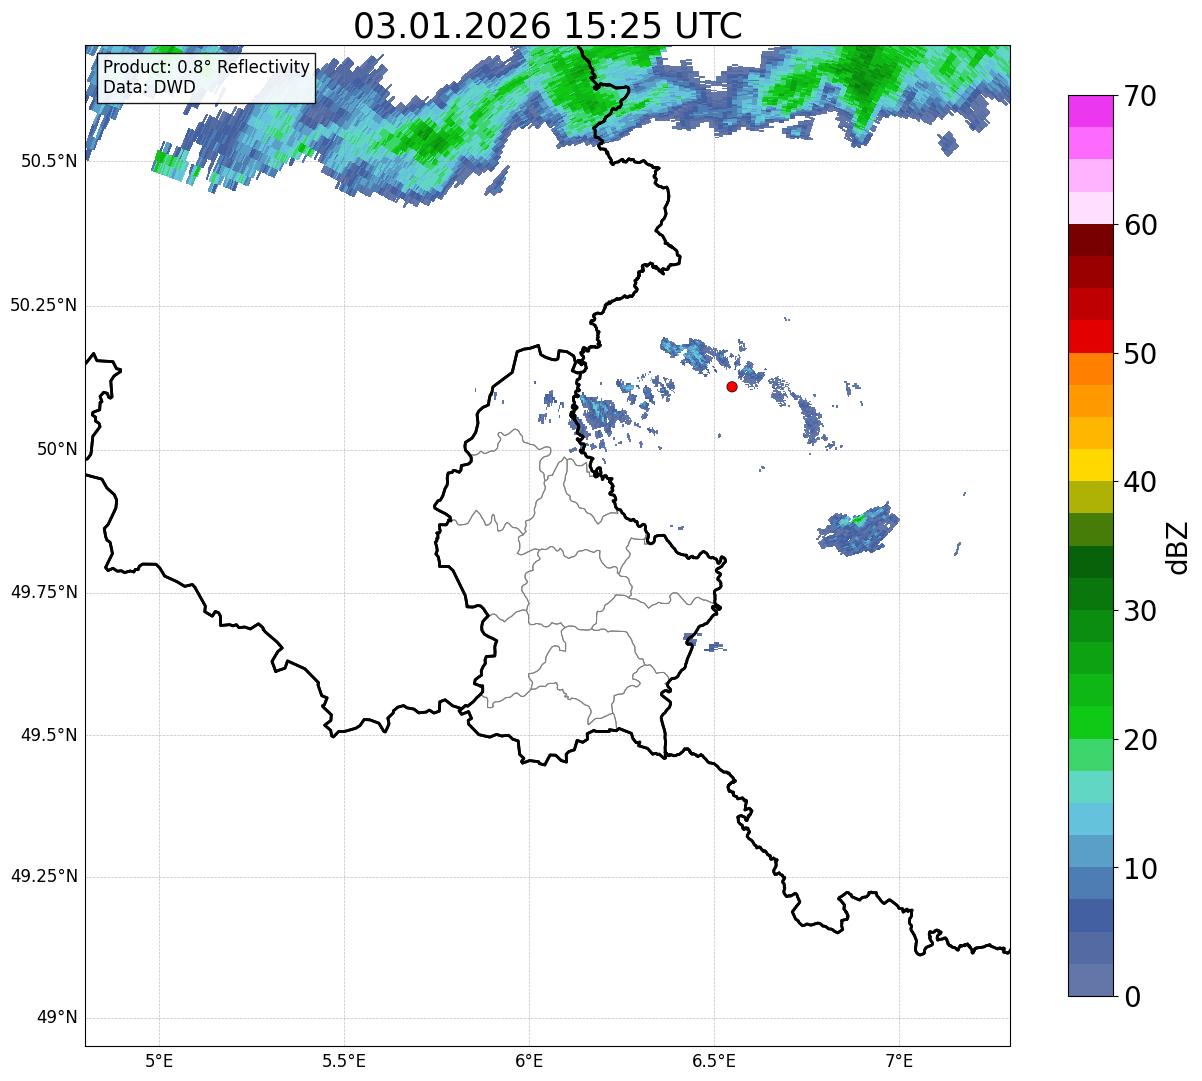Pick the slate blue colorbar swatch at 0
Screen dimensions: 1202x1081
[1091, 980]
